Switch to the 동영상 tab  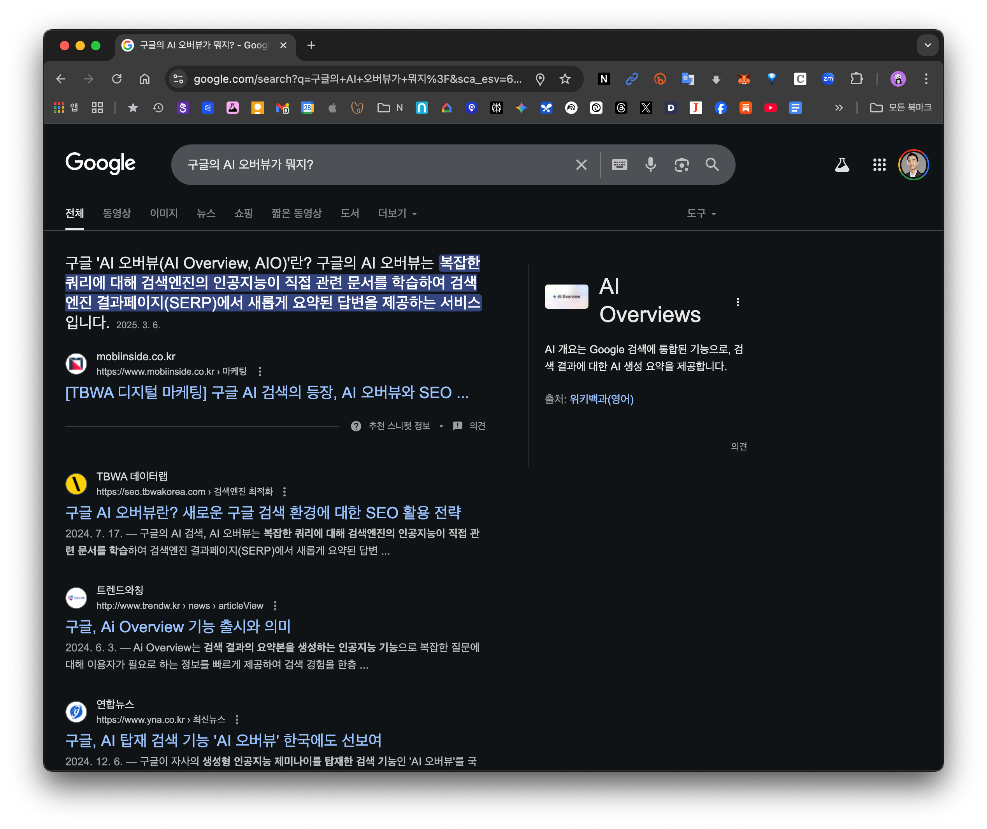point(116,213)
